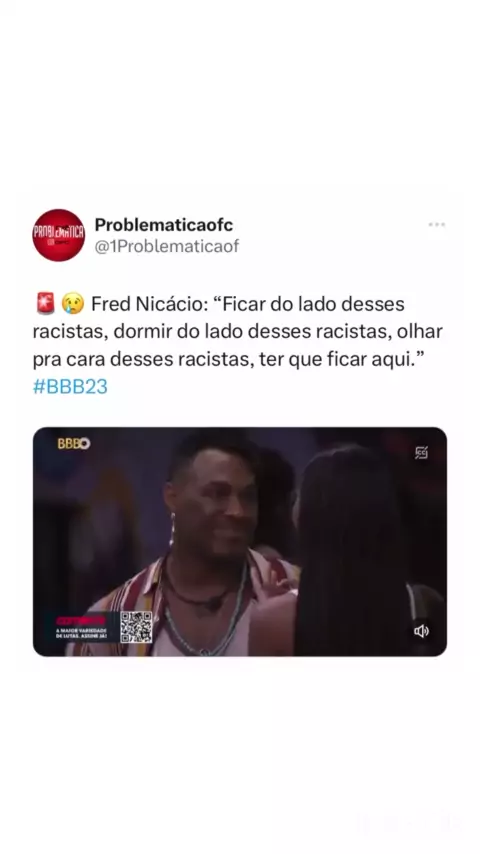
Task: Toggle the closed captions icon on video
Action: 421,453
